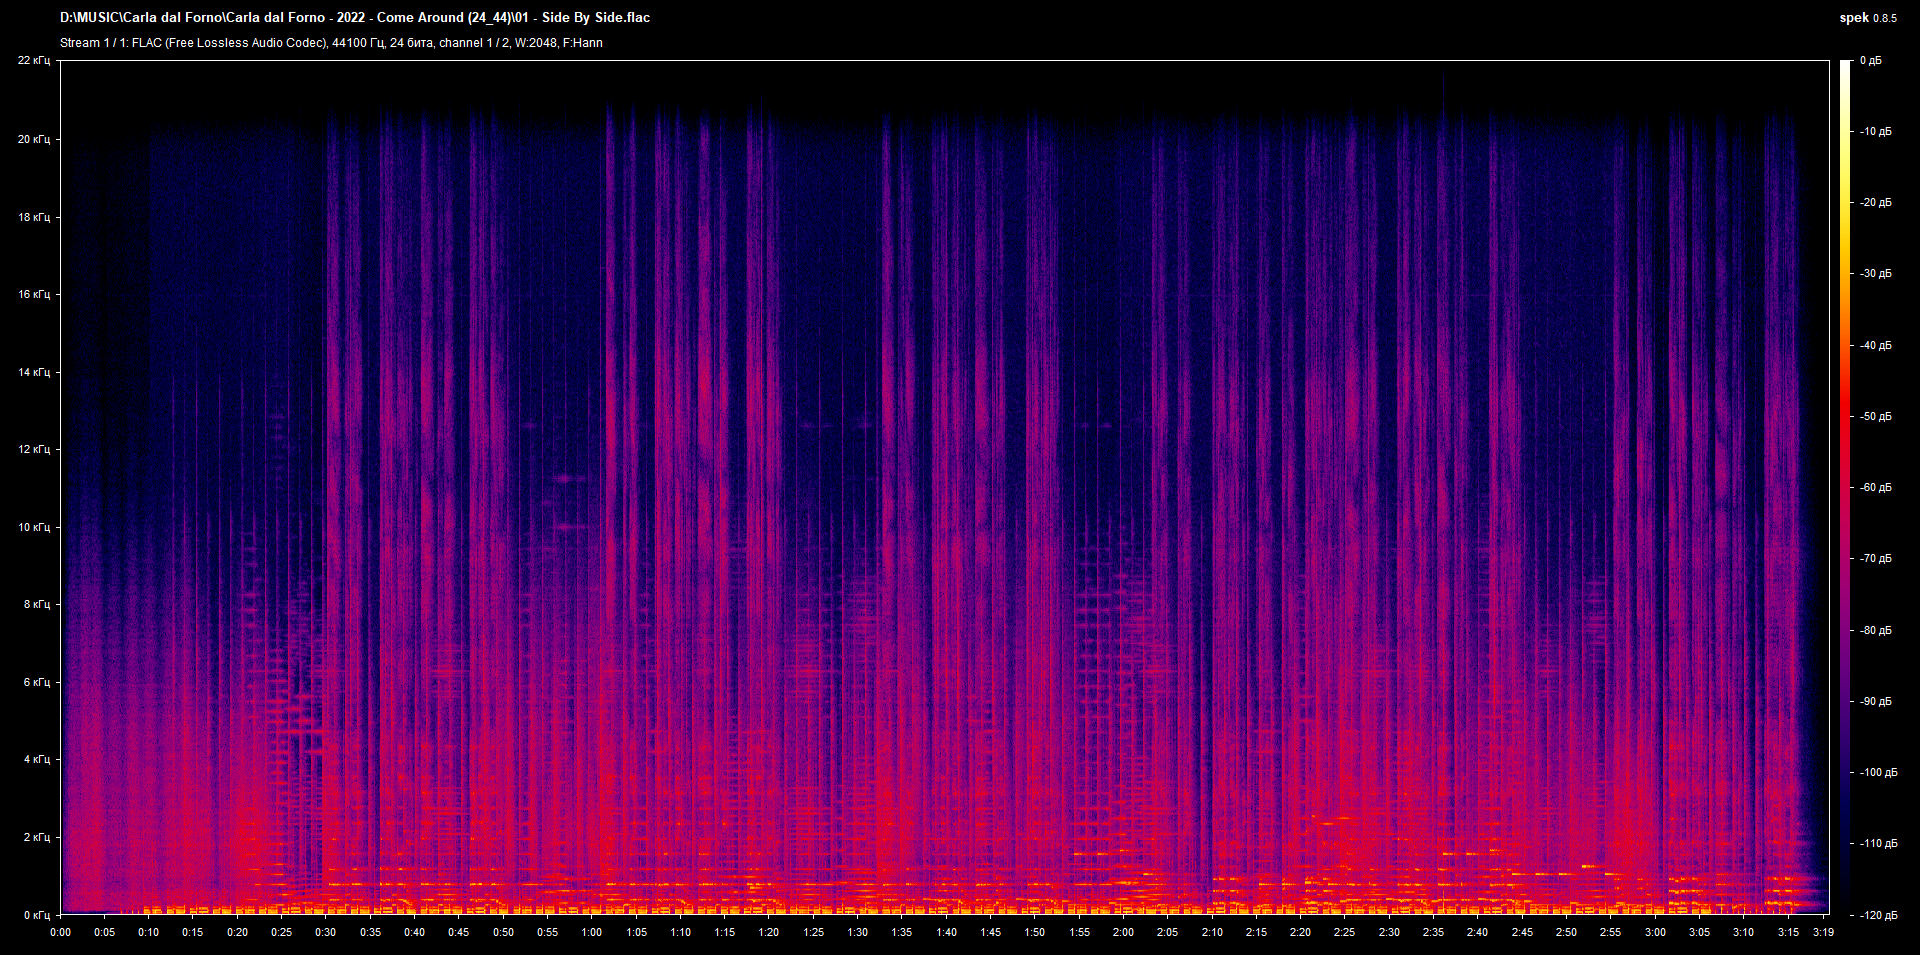Click the '-60 дБ' level scale label

point(1875,488)
